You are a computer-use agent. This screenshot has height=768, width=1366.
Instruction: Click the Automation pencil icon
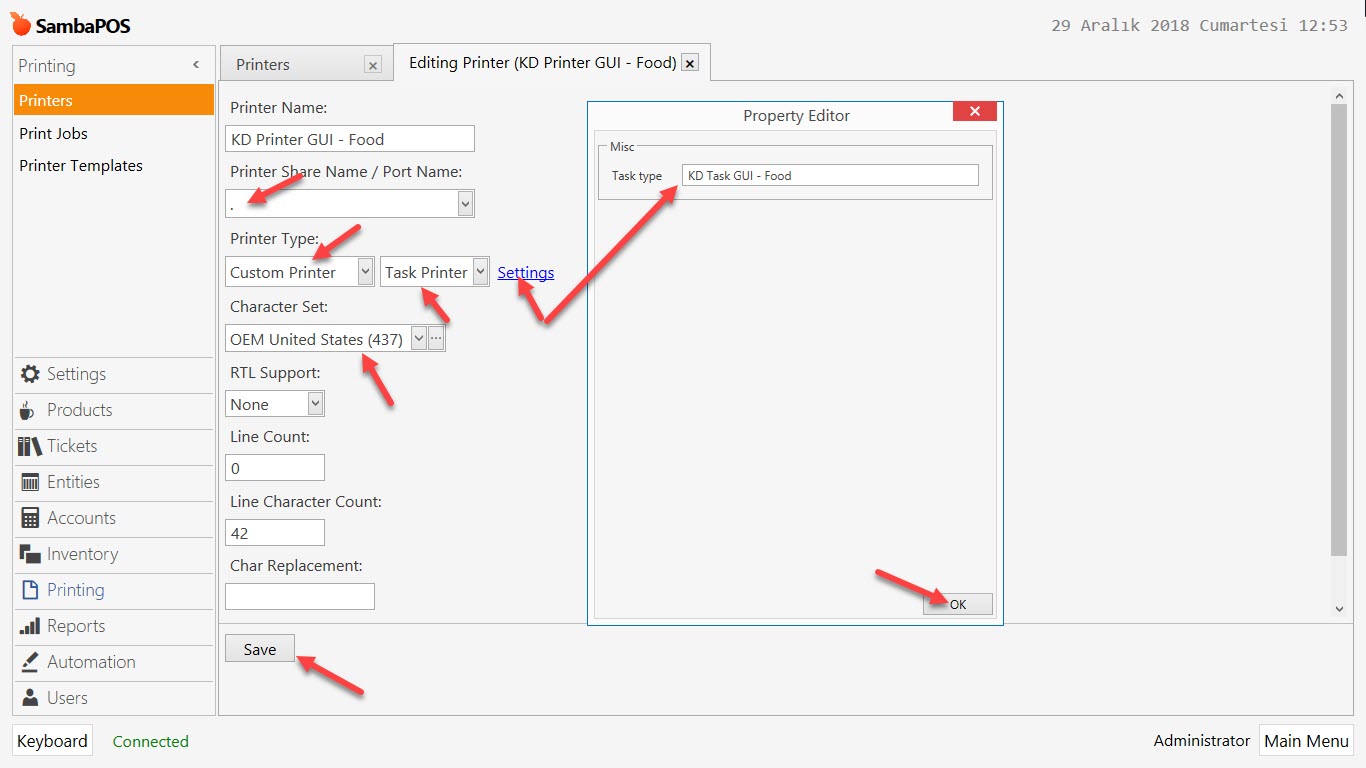(30, 662)
